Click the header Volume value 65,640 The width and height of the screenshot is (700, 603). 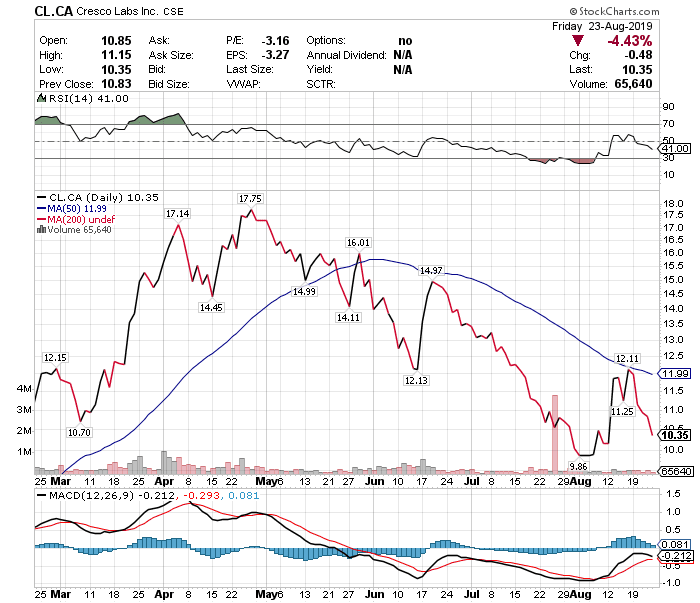[x=633, y=84]
